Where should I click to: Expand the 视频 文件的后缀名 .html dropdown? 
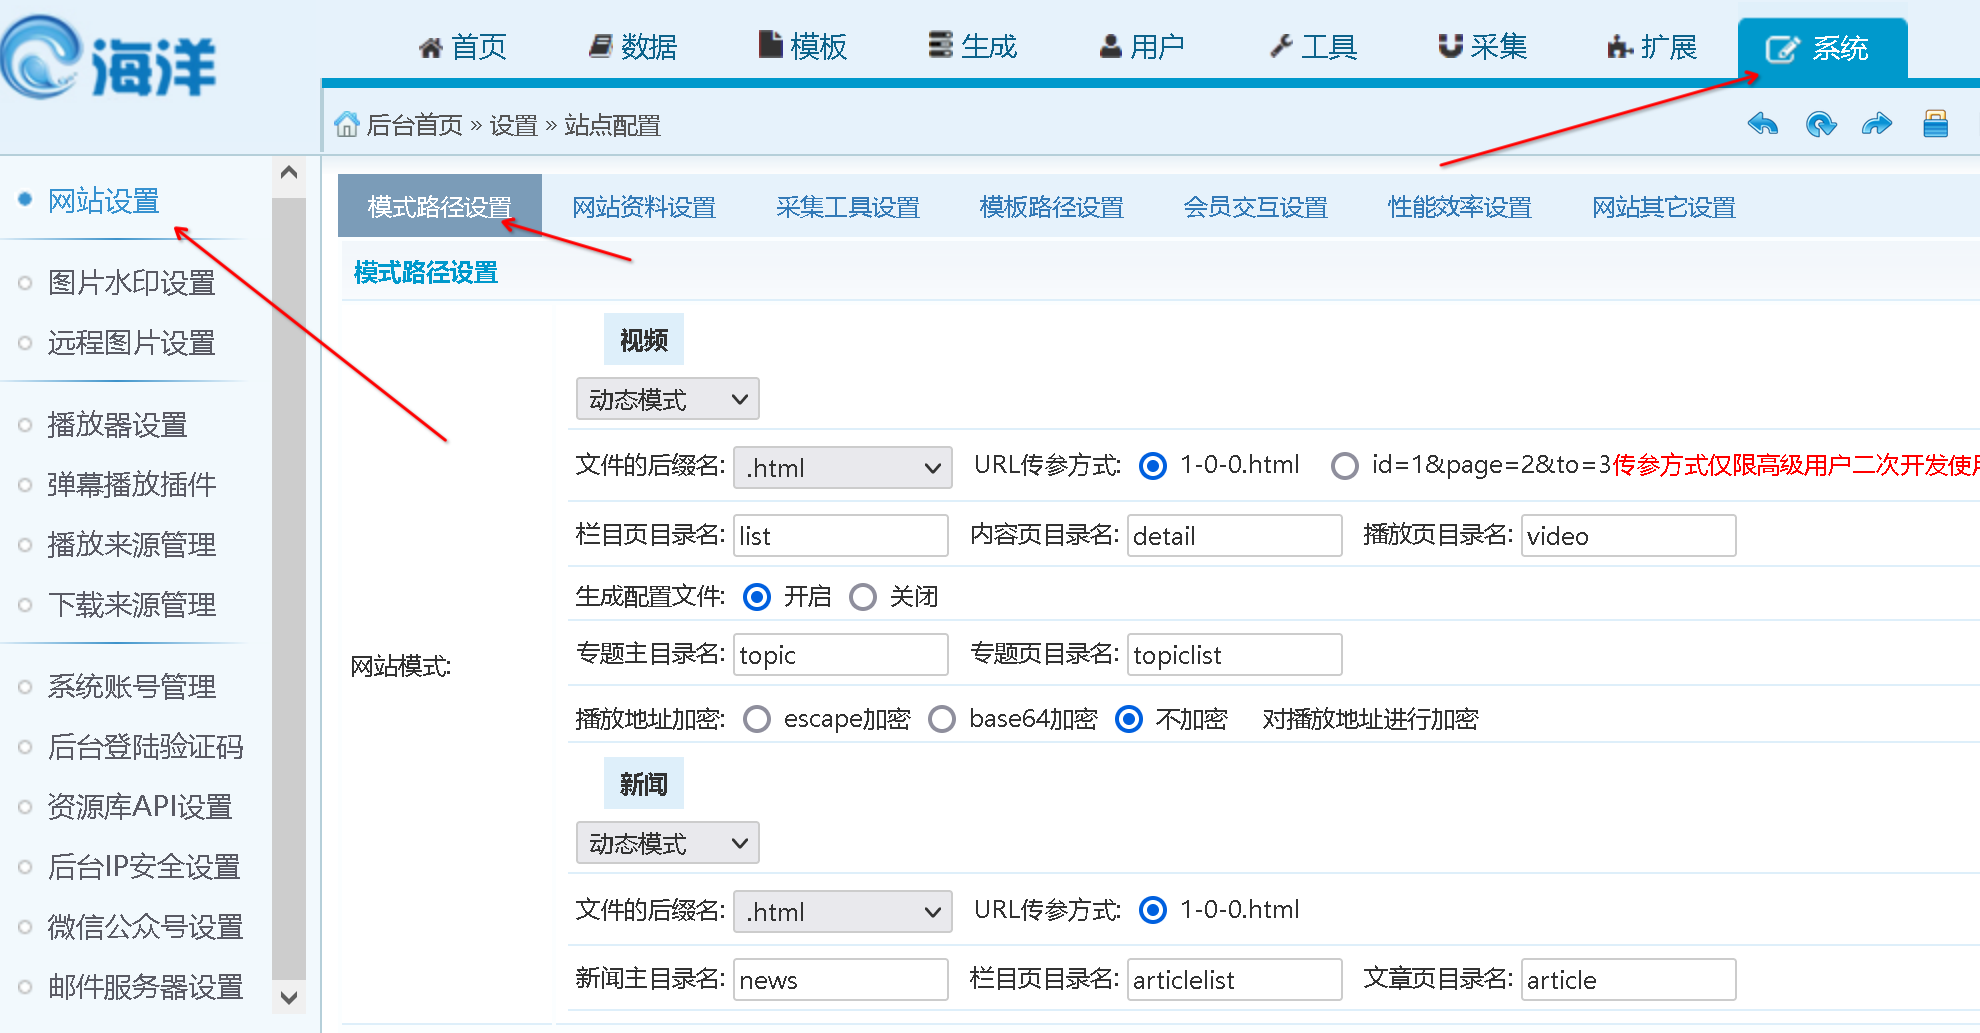click(843, 467)
